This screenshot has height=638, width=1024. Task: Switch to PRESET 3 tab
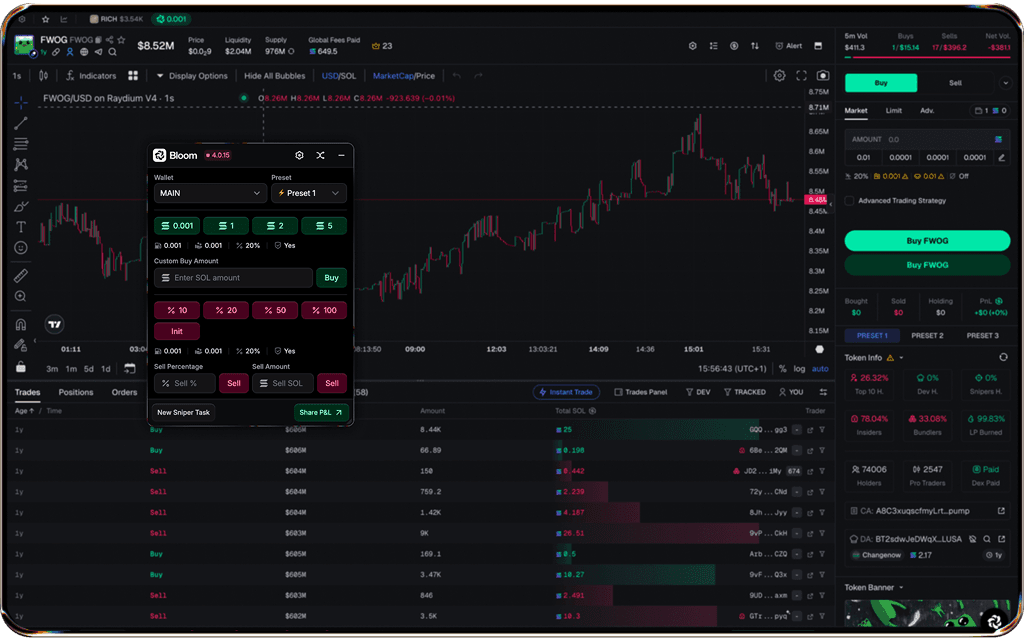click(x=982, y=336)
